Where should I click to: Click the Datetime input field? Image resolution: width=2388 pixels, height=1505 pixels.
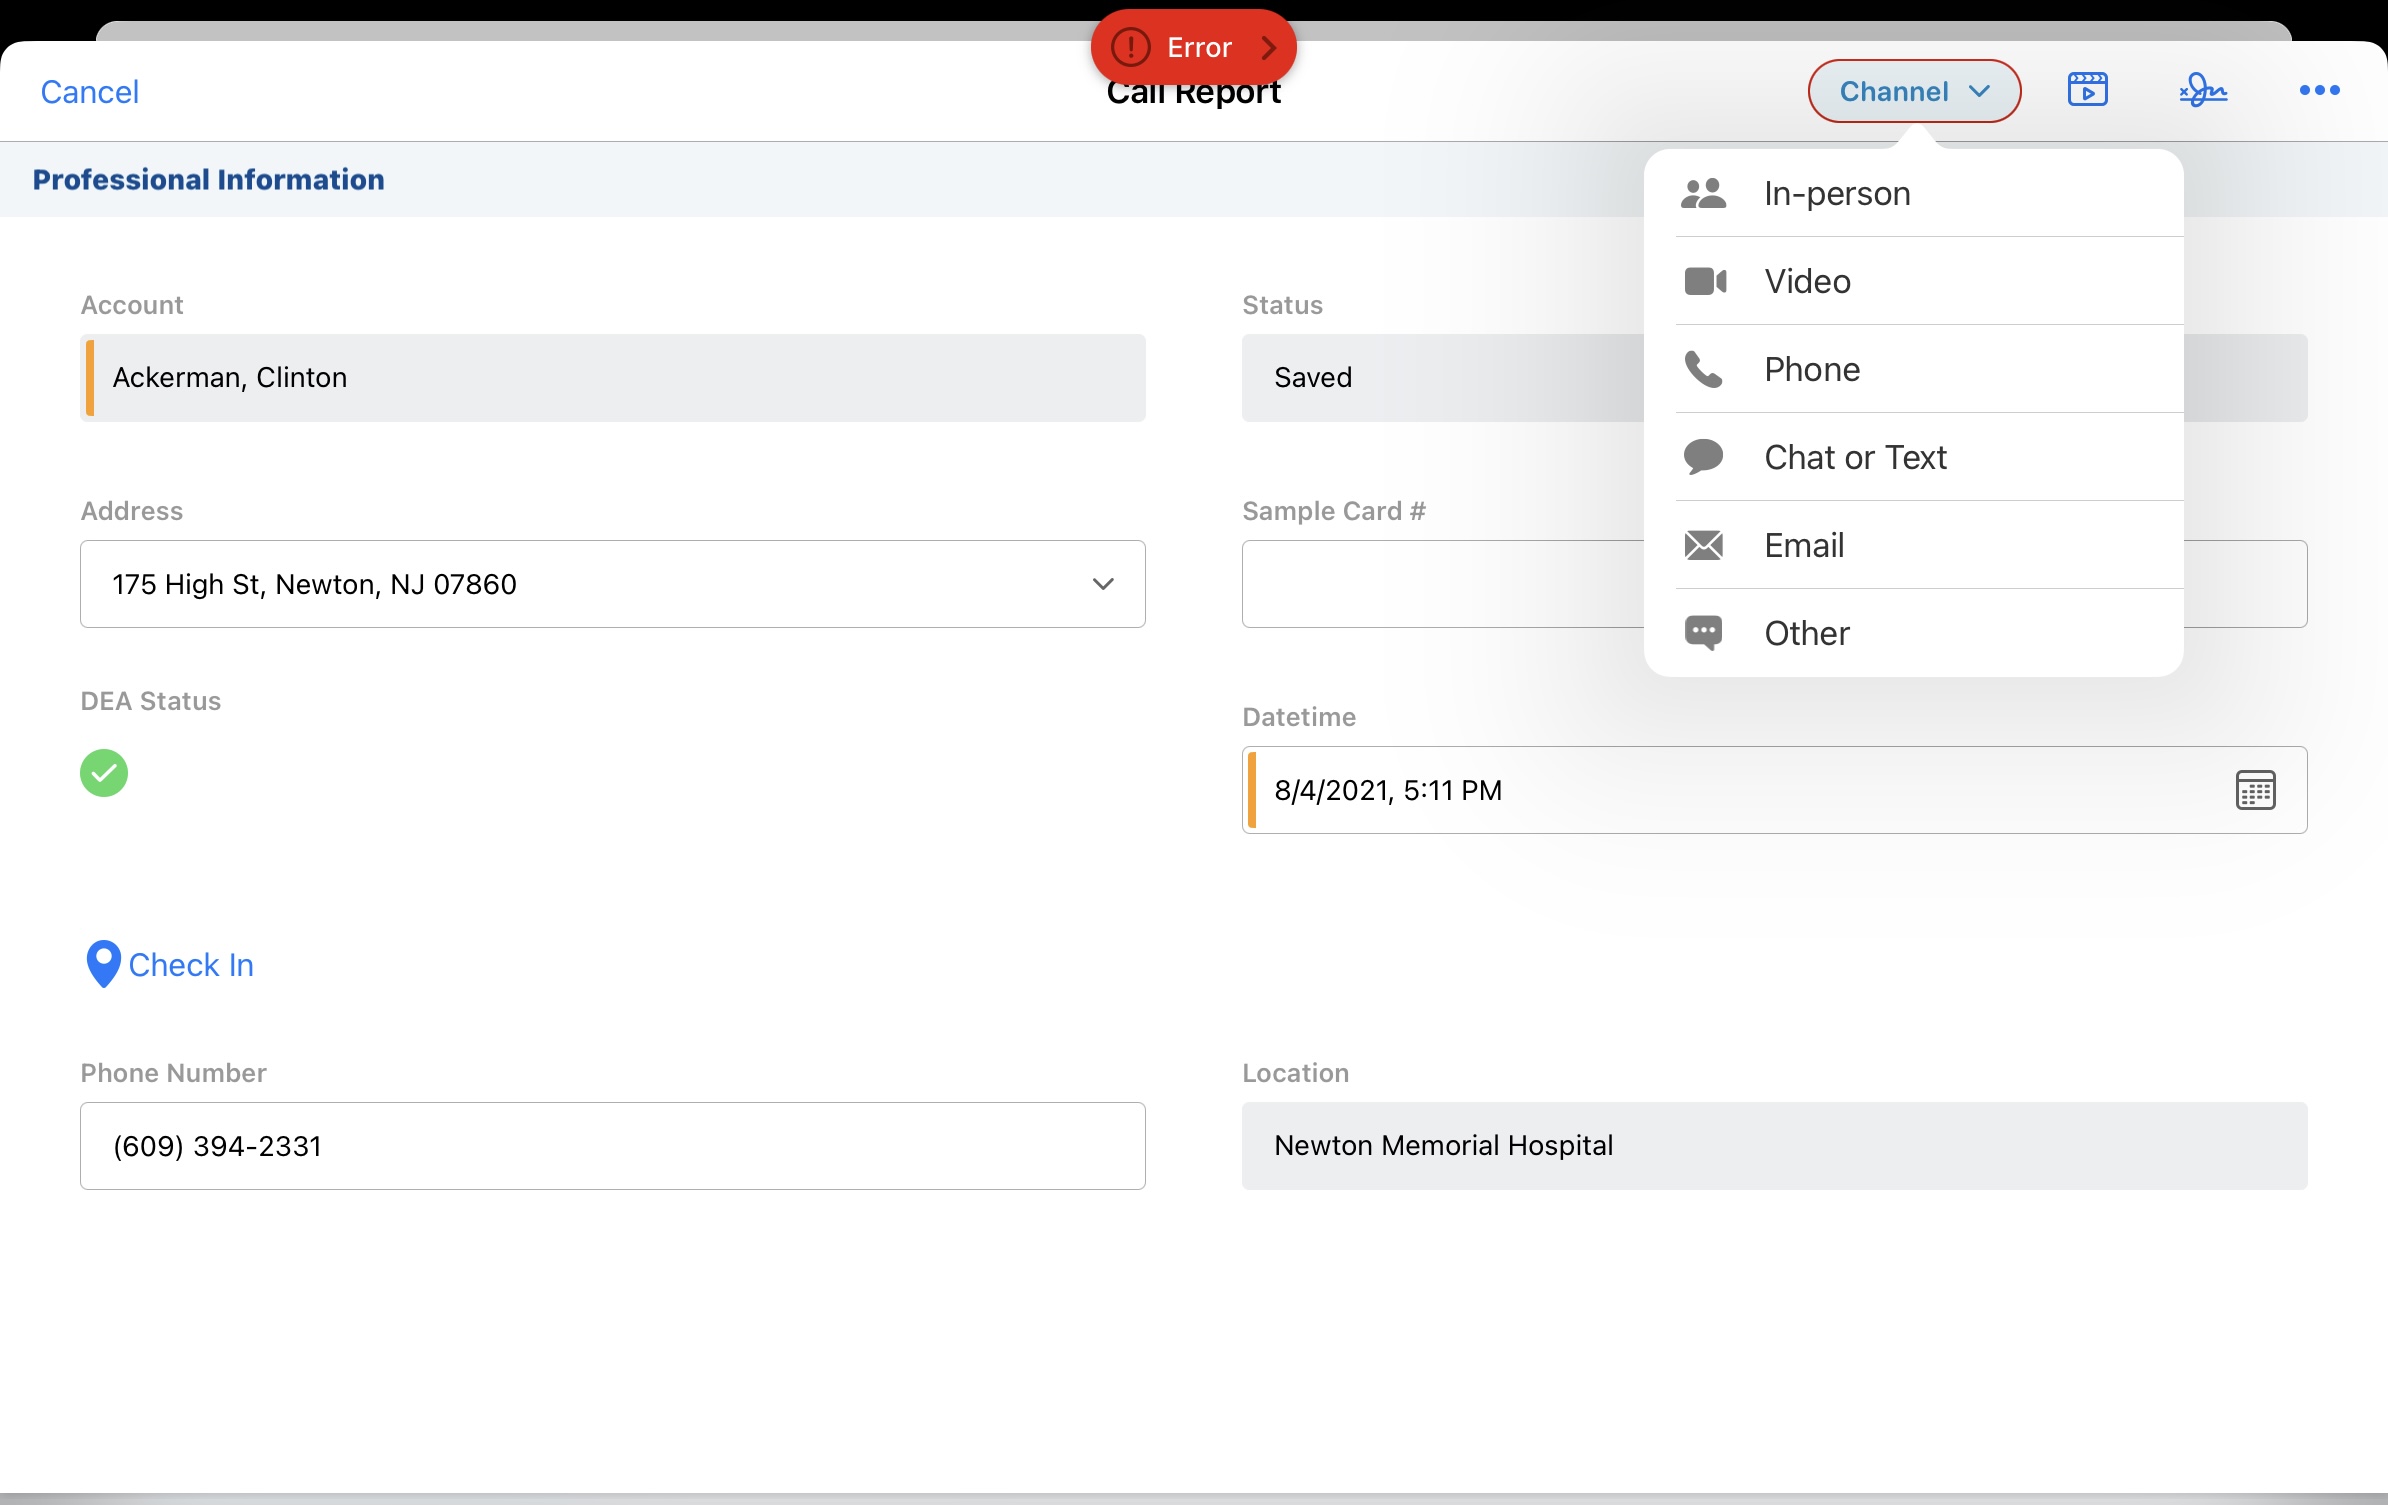click(1700, 790)
